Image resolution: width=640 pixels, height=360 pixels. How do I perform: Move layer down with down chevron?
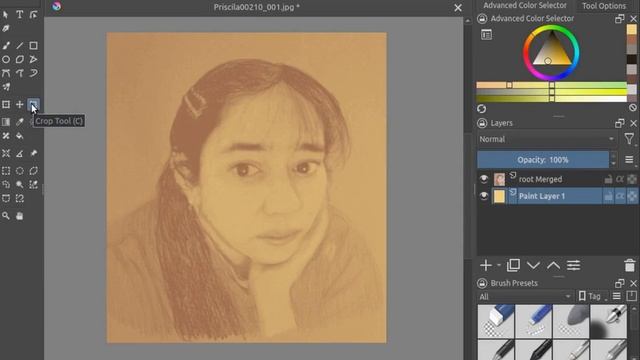click(x=533, y=265)
